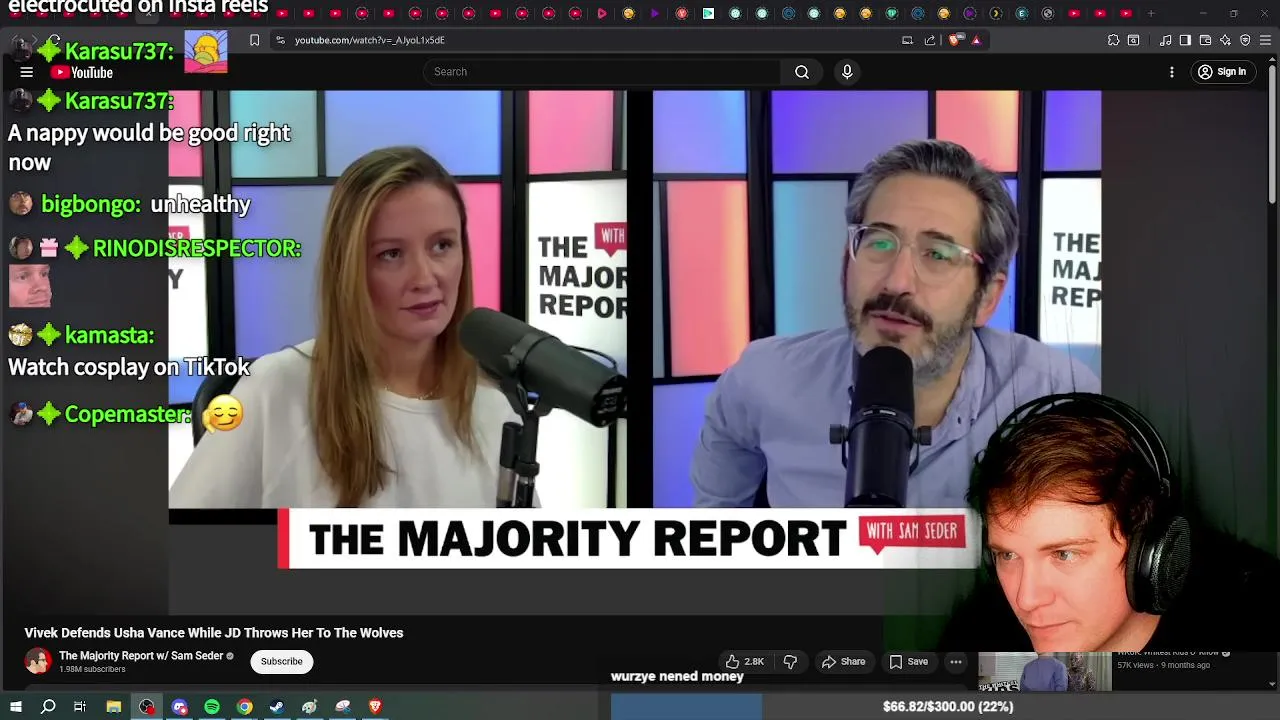The width and height of the screenshot is (1280, 720).
Task: Save the video to a playlist
Action: pyautogui.click(x=908, y=661)
